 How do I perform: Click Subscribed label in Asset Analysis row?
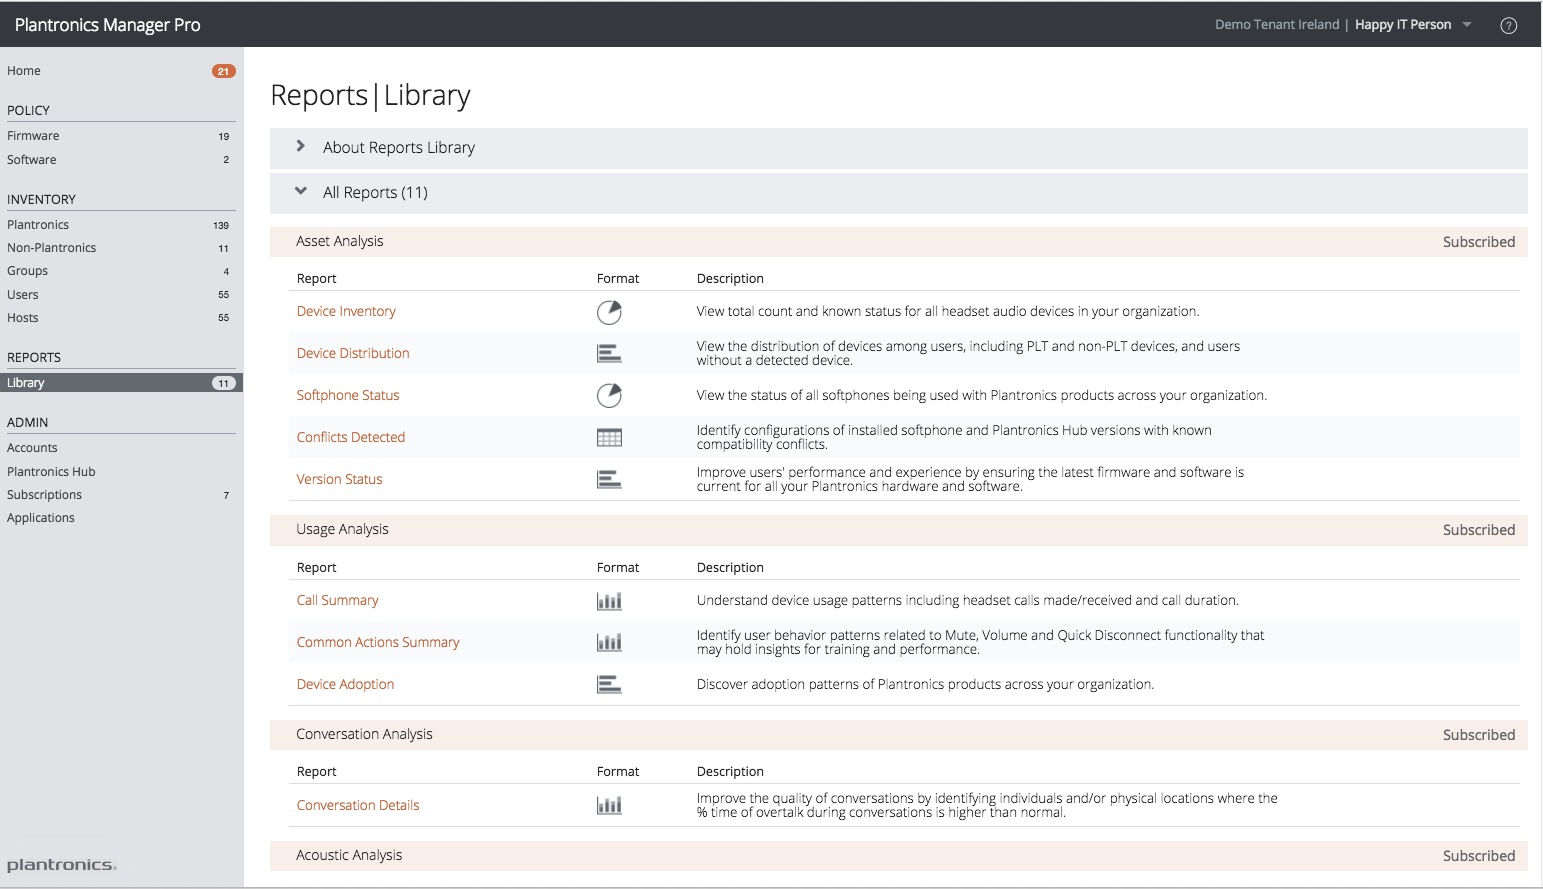pyautogui.click(x=1479, y=242)
